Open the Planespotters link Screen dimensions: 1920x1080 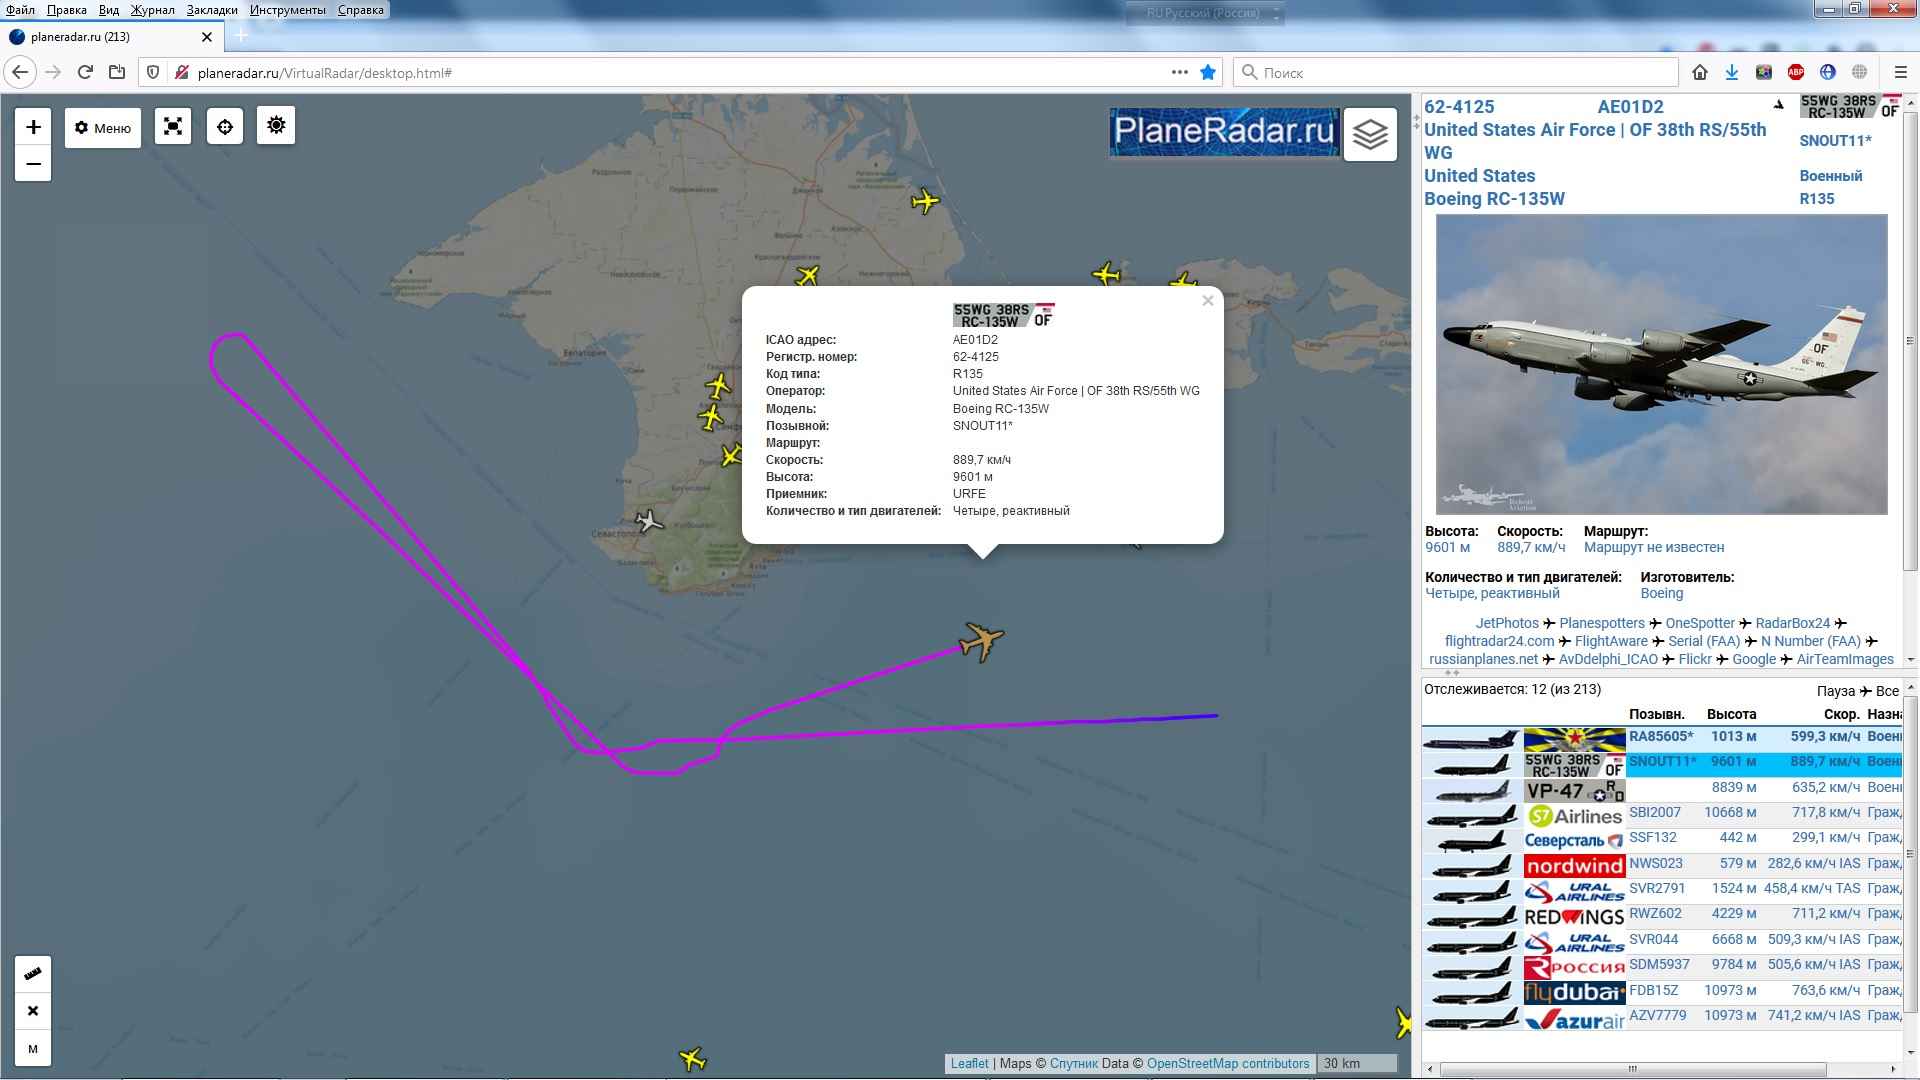(x=1602, y=623)
